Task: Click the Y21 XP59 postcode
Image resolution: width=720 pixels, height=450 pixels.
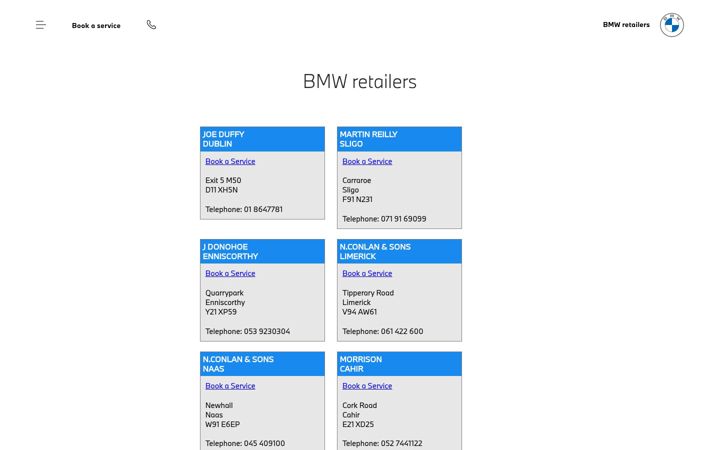Action: 221,312
